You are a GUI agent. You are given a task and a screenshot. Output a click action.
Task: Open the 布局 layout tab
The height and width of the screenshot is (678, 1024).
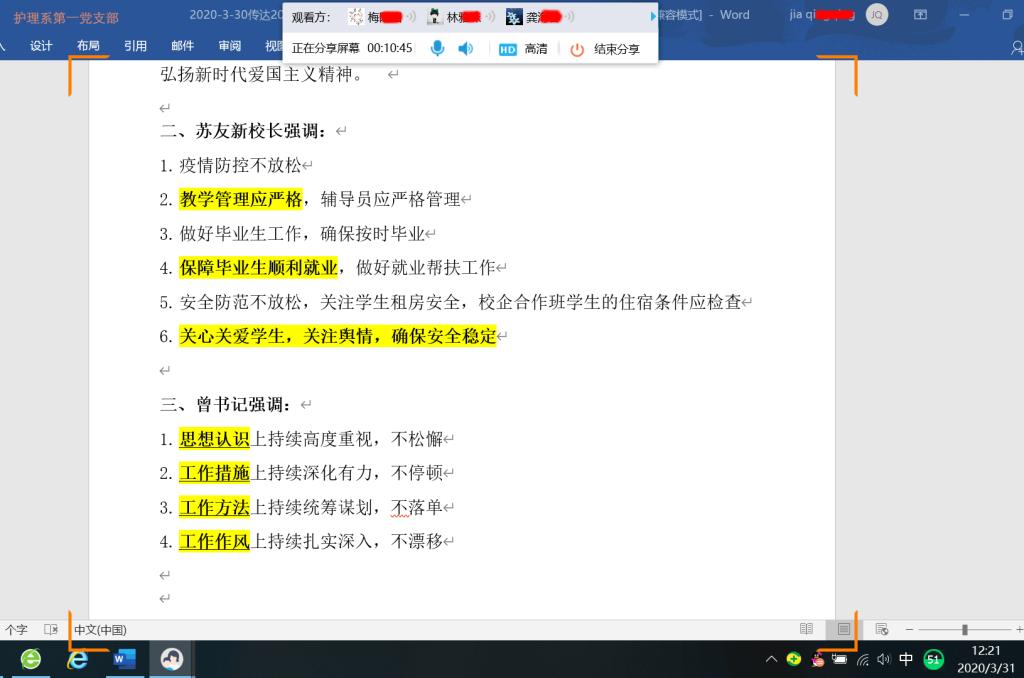click(88, 46)
